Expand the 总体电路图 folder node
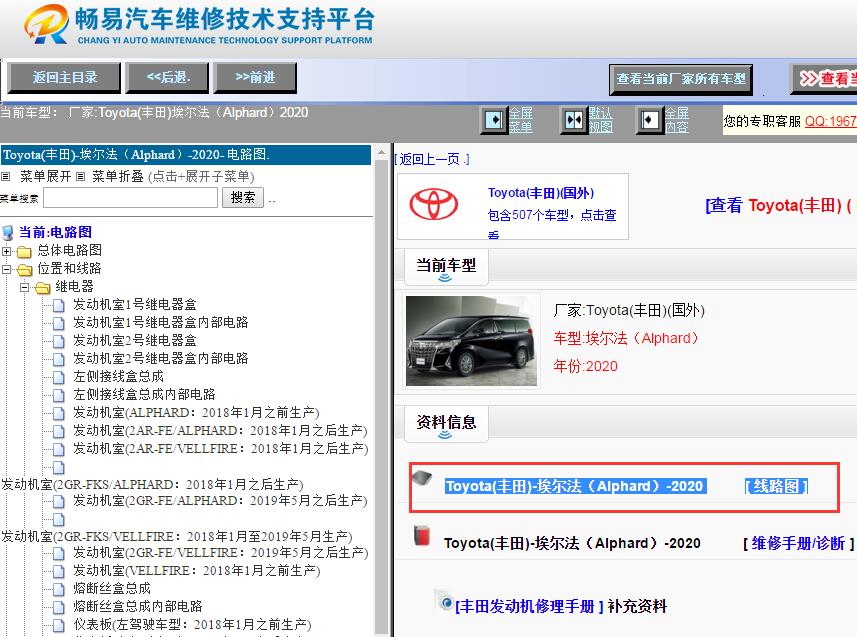This screenshot has height=637, width=857. pos(7,252)
